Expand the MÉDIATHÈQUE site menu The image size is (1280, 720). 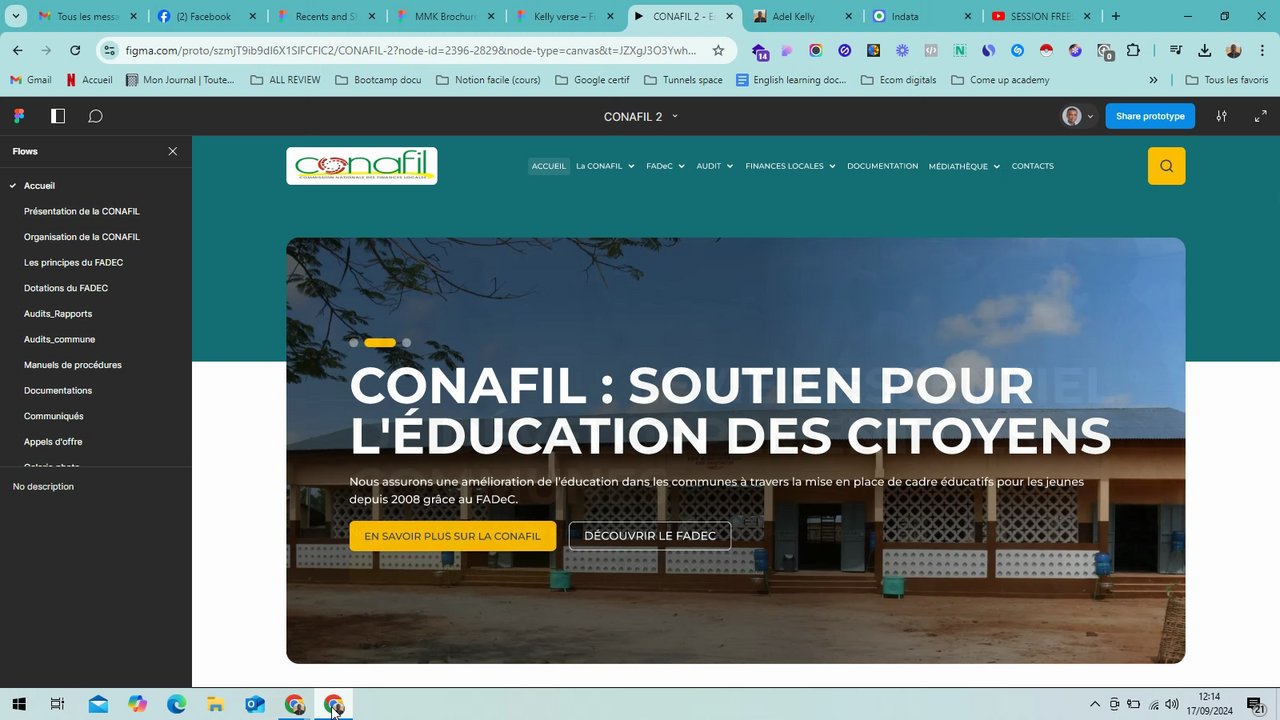pyautogui.click(x=964, y=166)
